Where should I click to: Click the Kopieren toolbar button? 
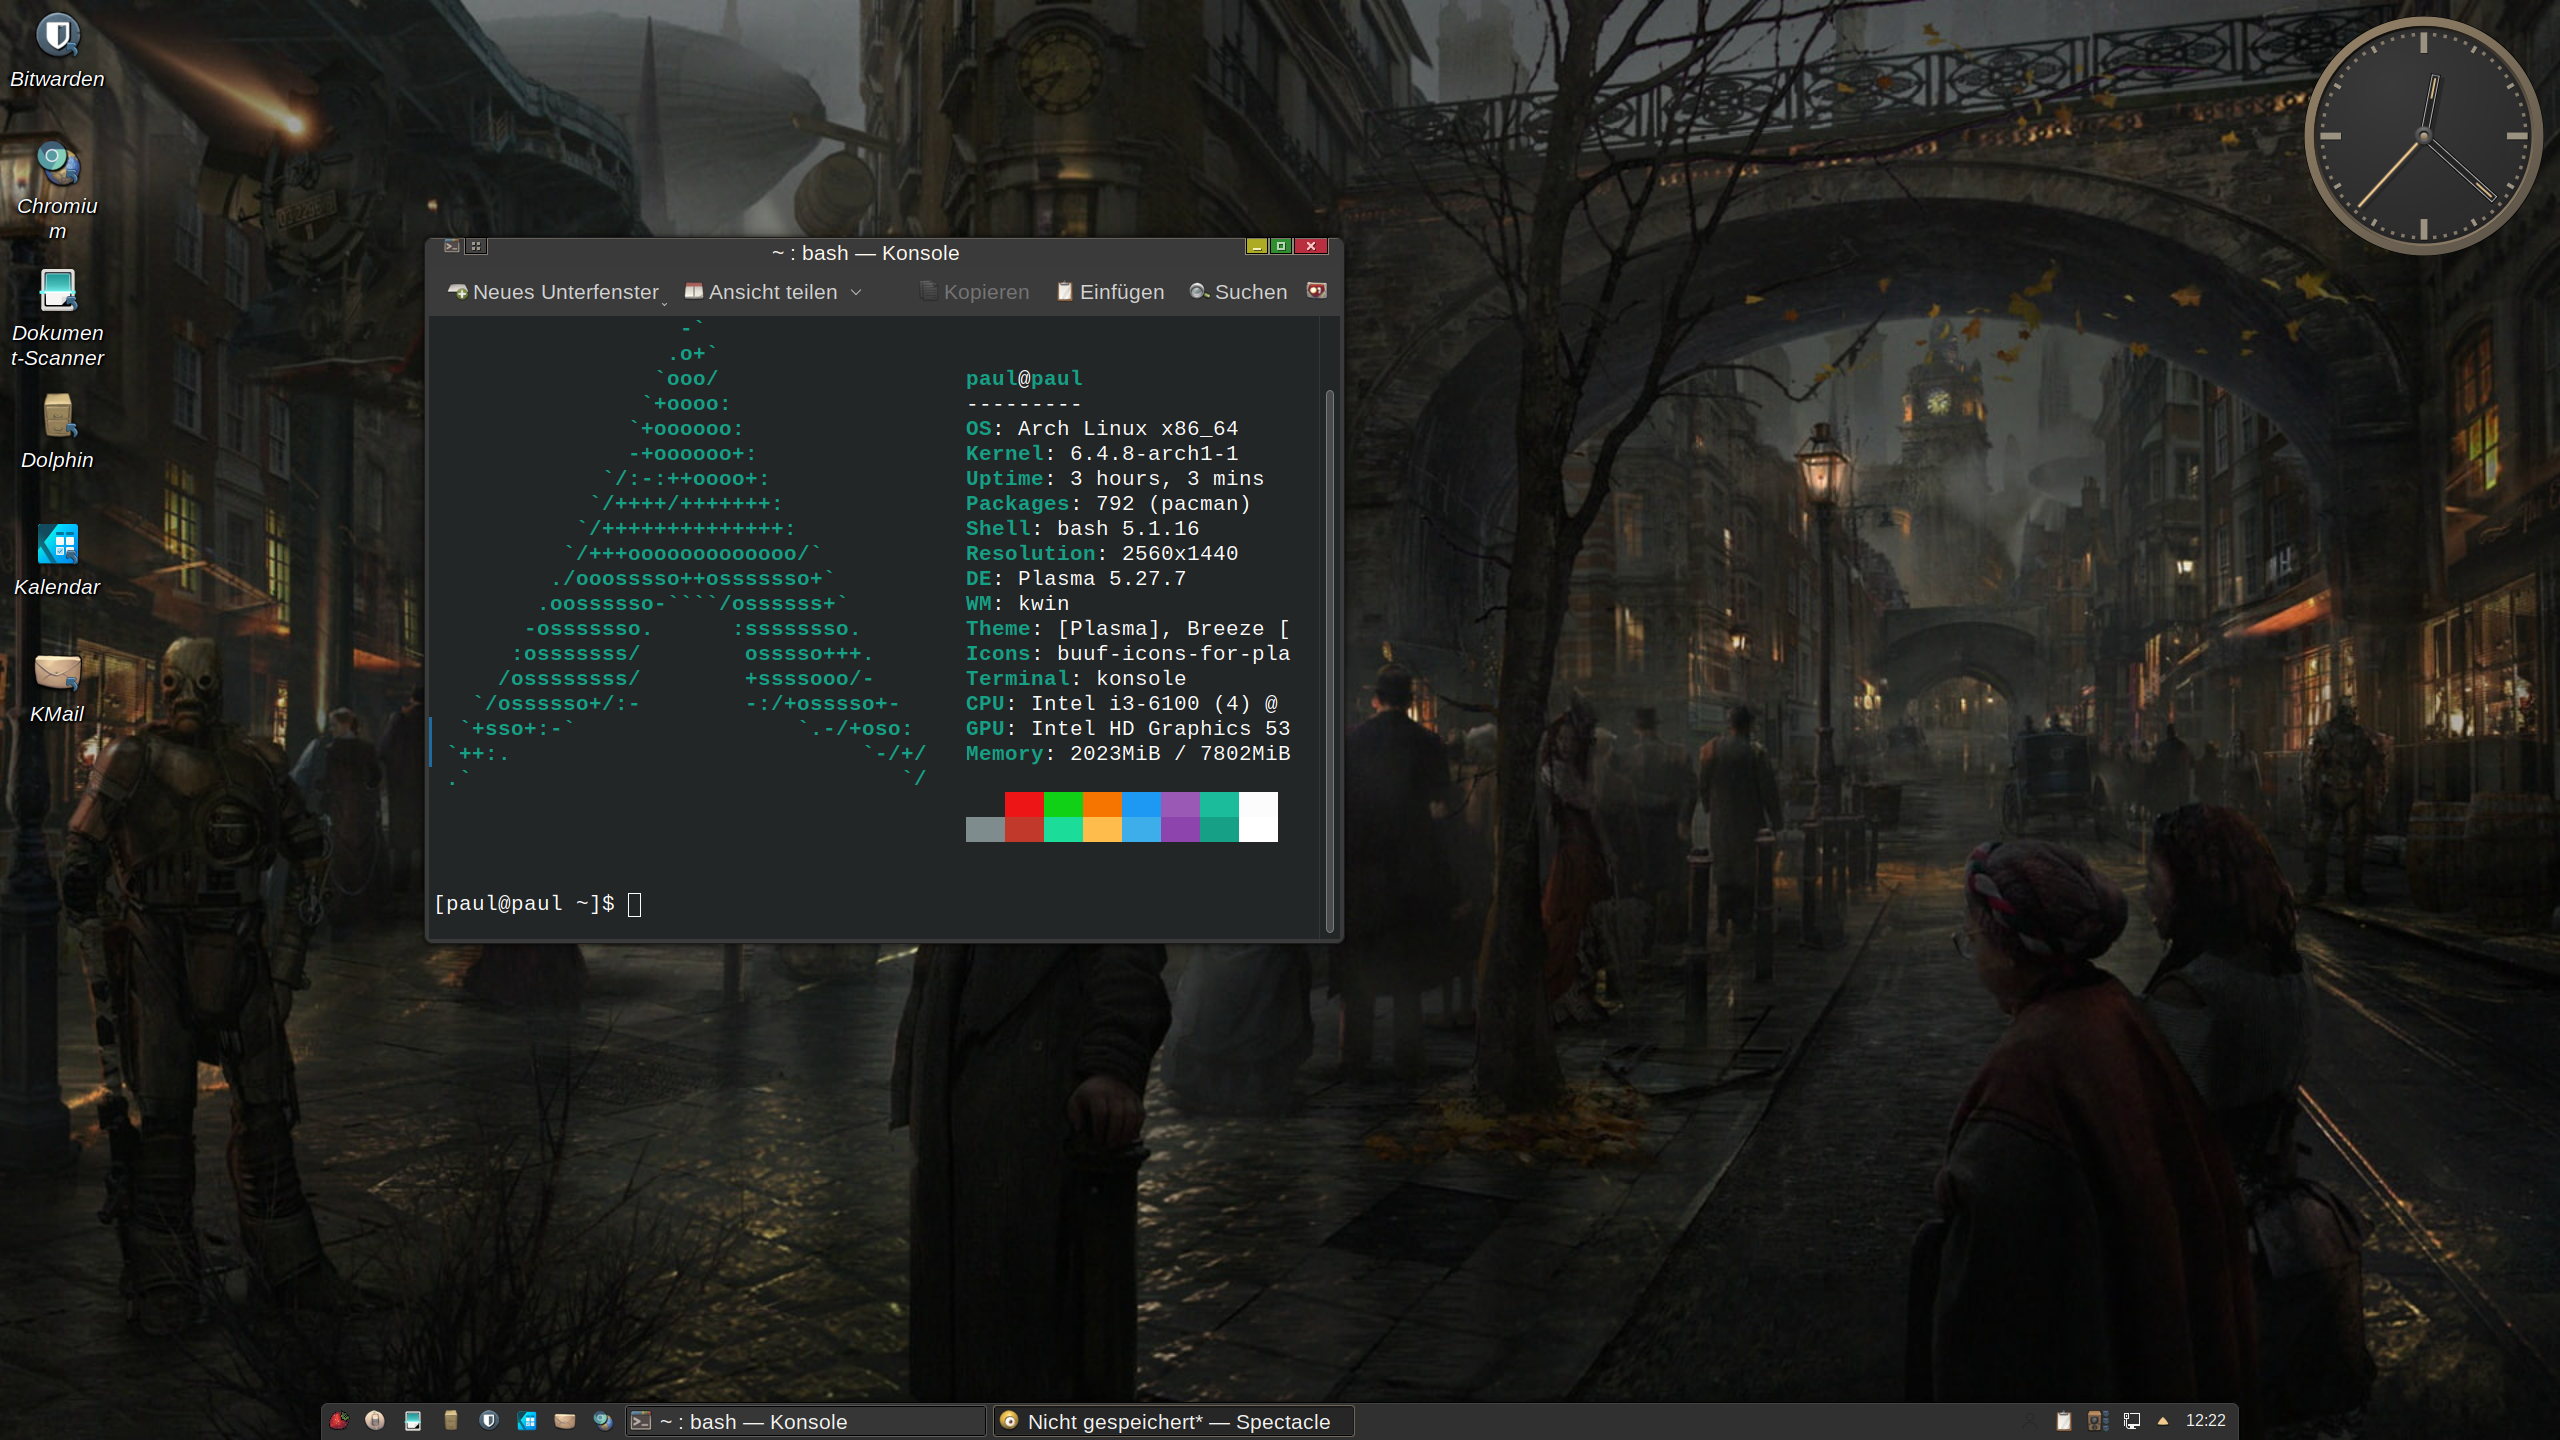[x=974, y=292]
